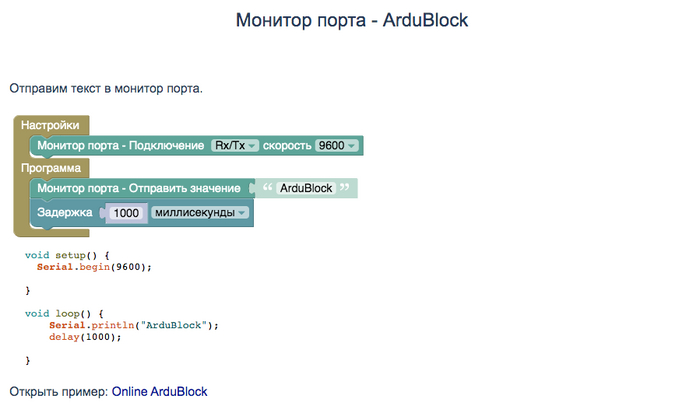Click the Online ArduBlock link

159,391
